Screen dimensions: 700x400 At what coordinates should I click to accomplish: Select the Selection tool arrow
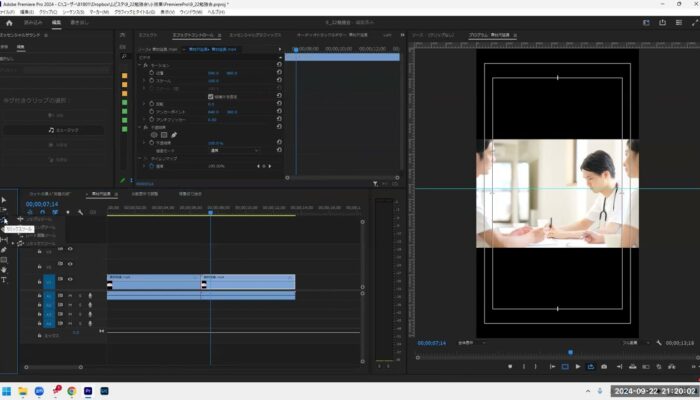click(x=4, y=200)
